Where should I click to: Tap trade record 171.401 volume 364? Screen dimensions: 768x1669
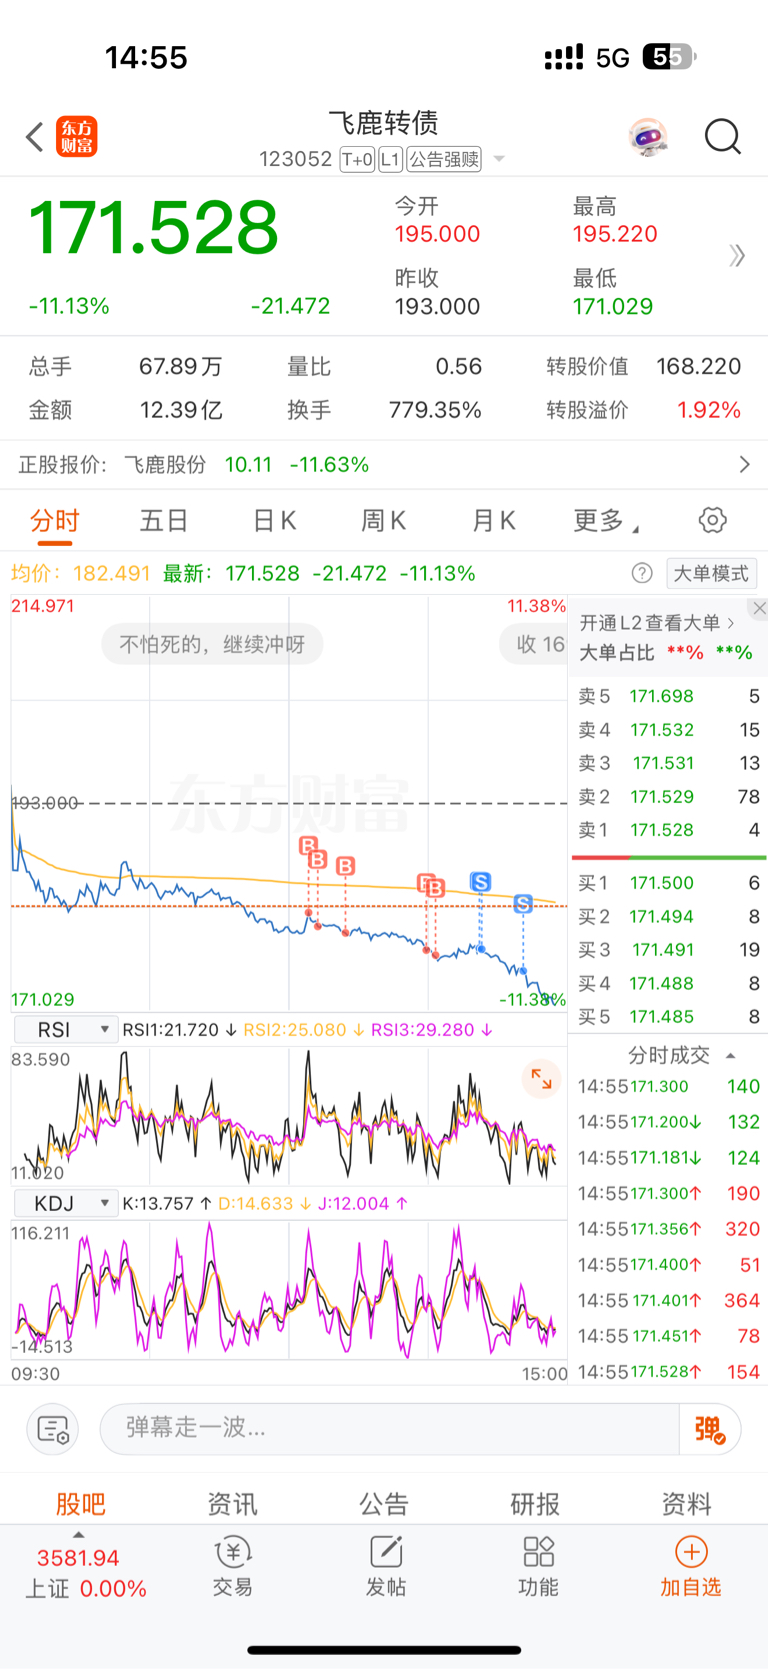tap(668, 1301)
